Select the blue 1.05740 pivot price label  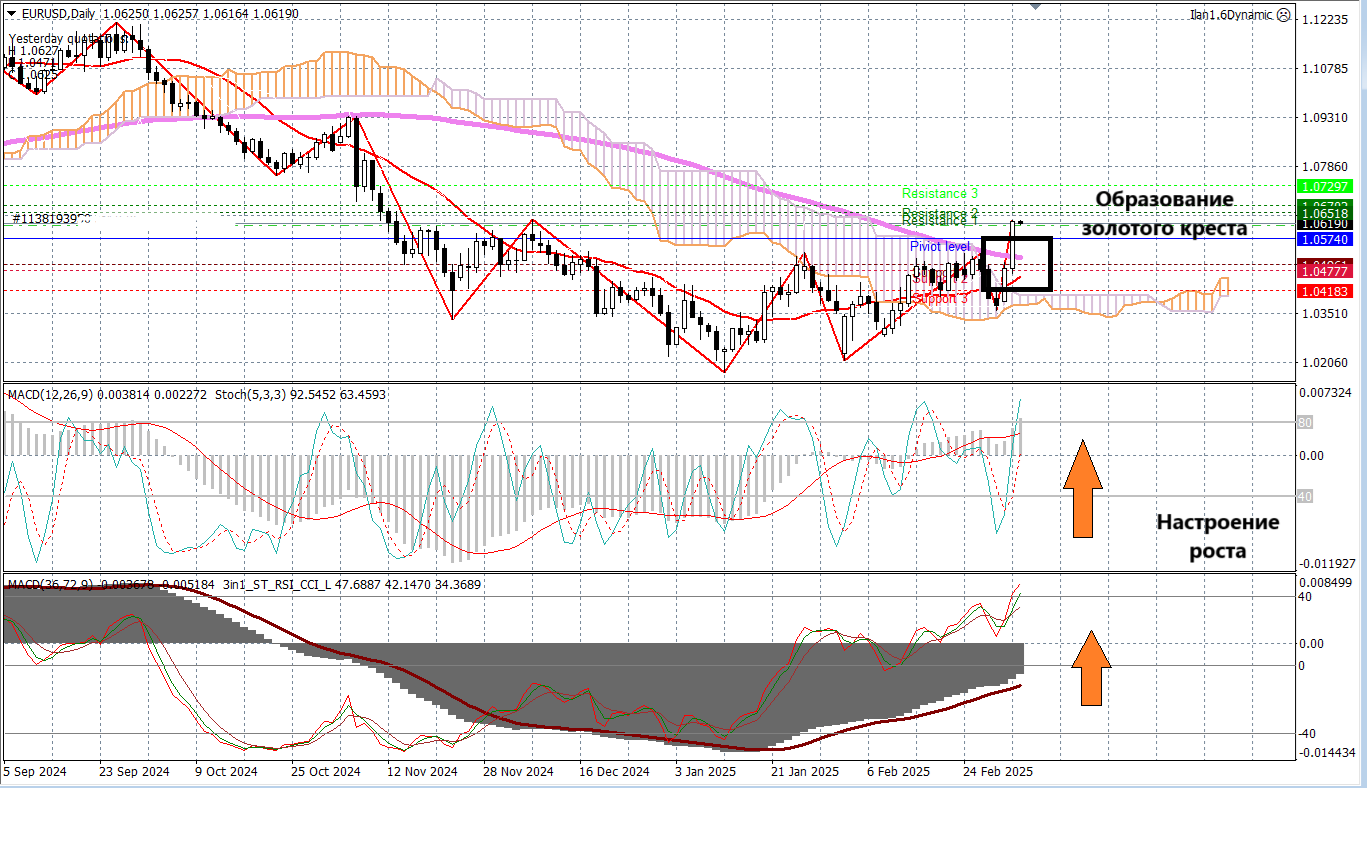[1324, 240]
